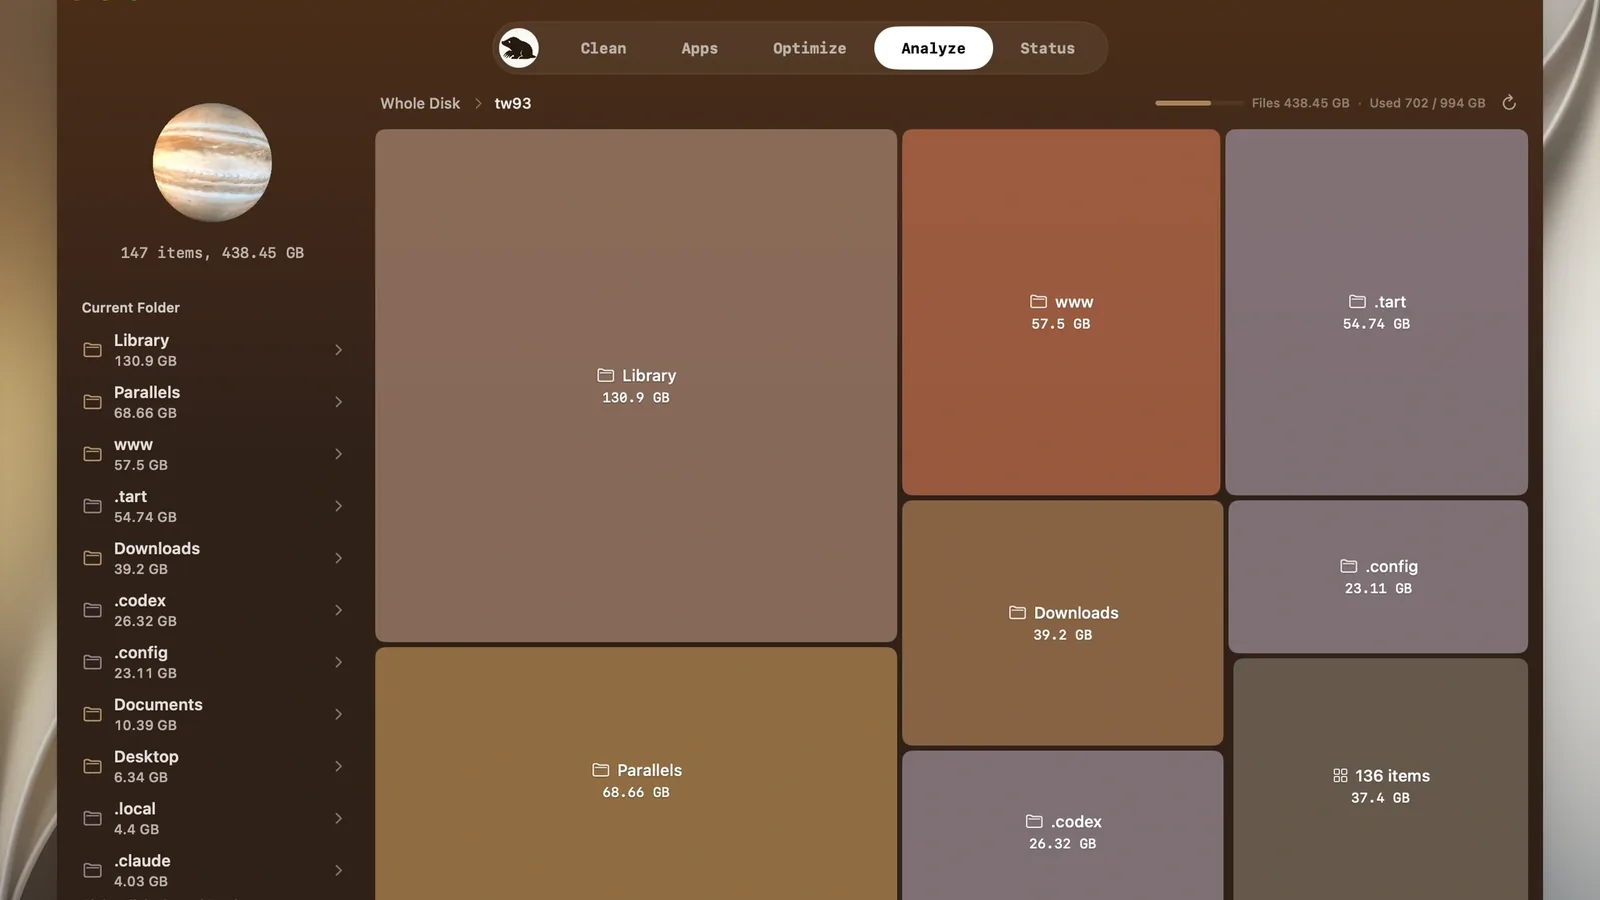Click the Parallels folder icon in sidebar
The image size is (1600, 900).
pyautogui.click(x=92, y=402)
